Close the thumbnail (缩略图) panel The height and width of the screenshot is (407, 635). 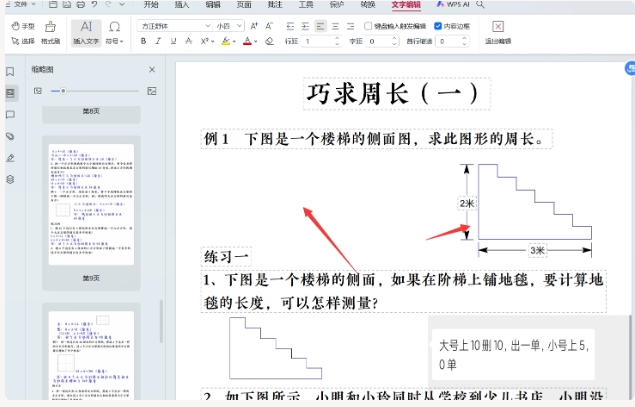(152, 70)
